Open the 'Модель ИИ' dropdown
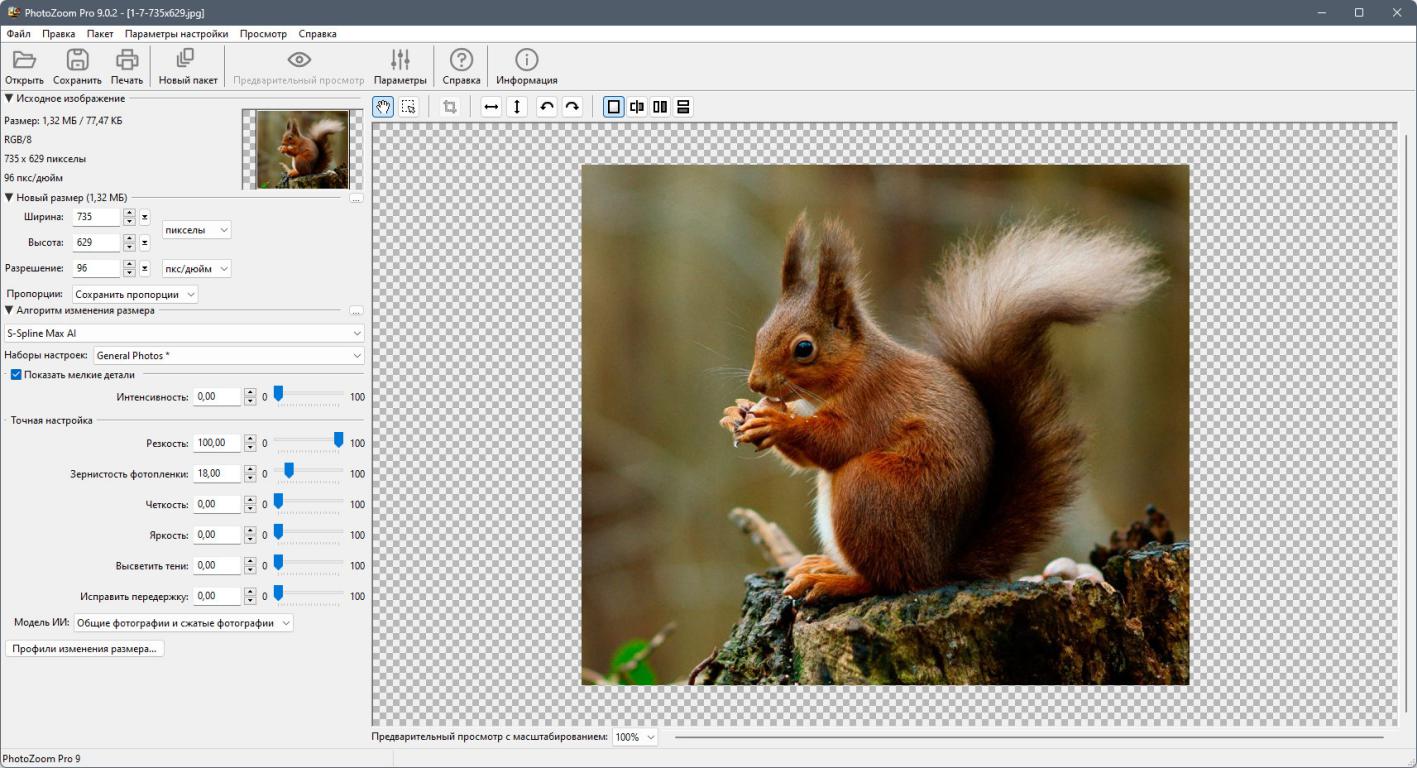The width and height of the screenshot is (1417, 768). click(x=183, y=623)
